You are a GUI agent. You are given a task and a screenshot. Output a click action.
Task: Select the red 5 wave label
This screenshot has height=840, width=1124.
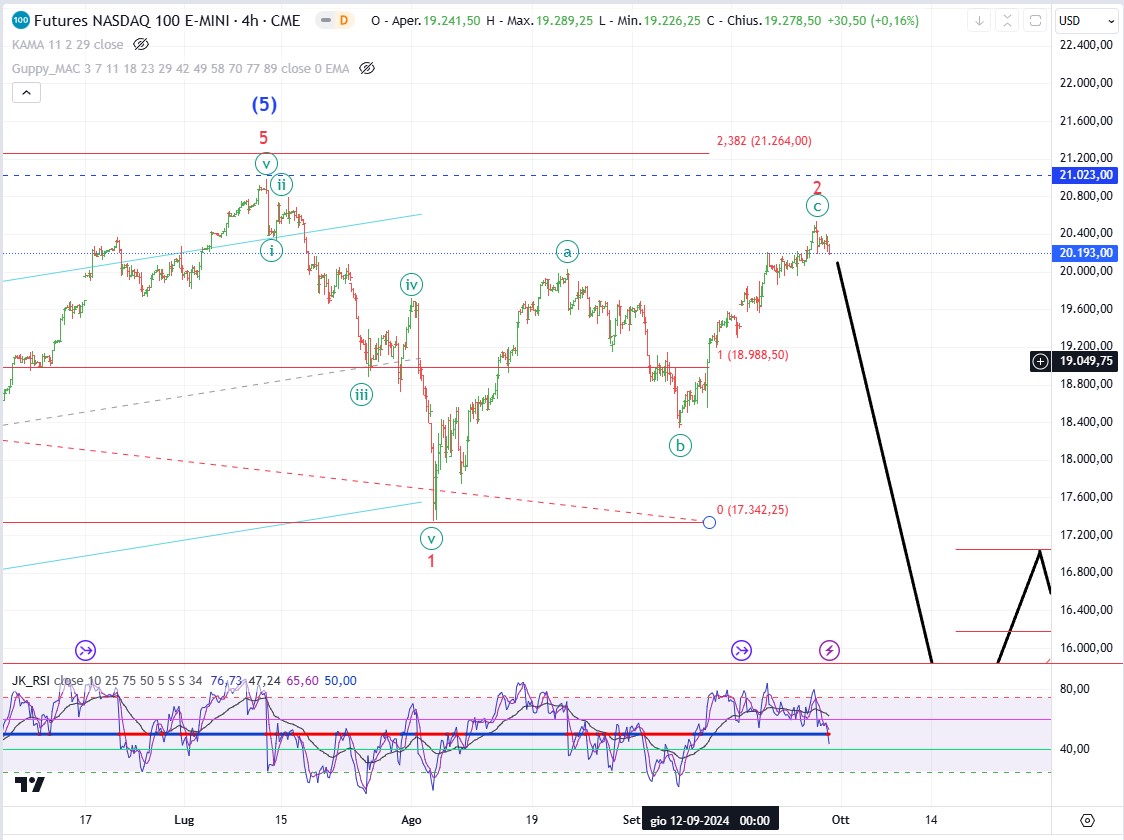click(264, 138)
